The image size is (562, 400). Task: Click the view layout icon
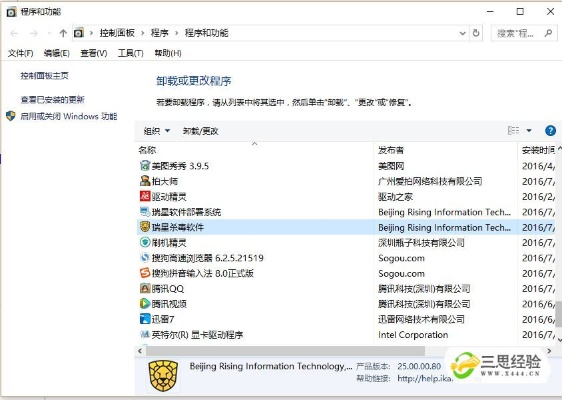pos(513,130)
